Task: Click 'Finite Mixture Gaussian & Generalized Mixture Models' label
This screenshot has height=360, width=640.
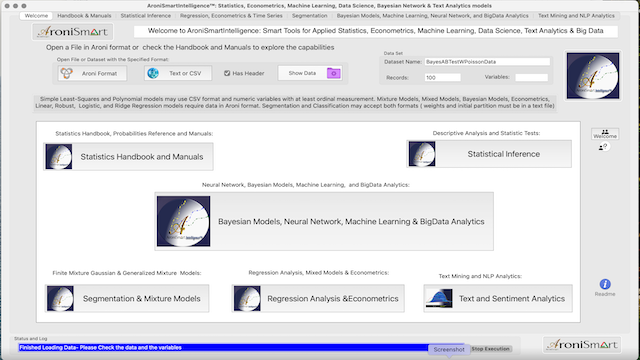Action: (x=127, y=273)
